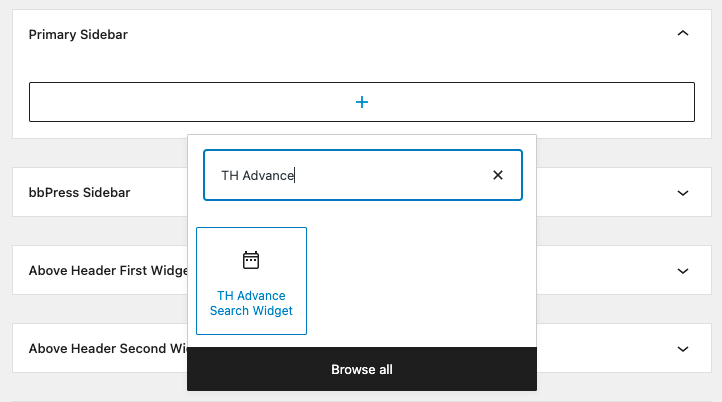This screenshot has width=722, height=402.
Task: Click the bbPress Sidebar down-arrow icon
Action: click(683, 192)
